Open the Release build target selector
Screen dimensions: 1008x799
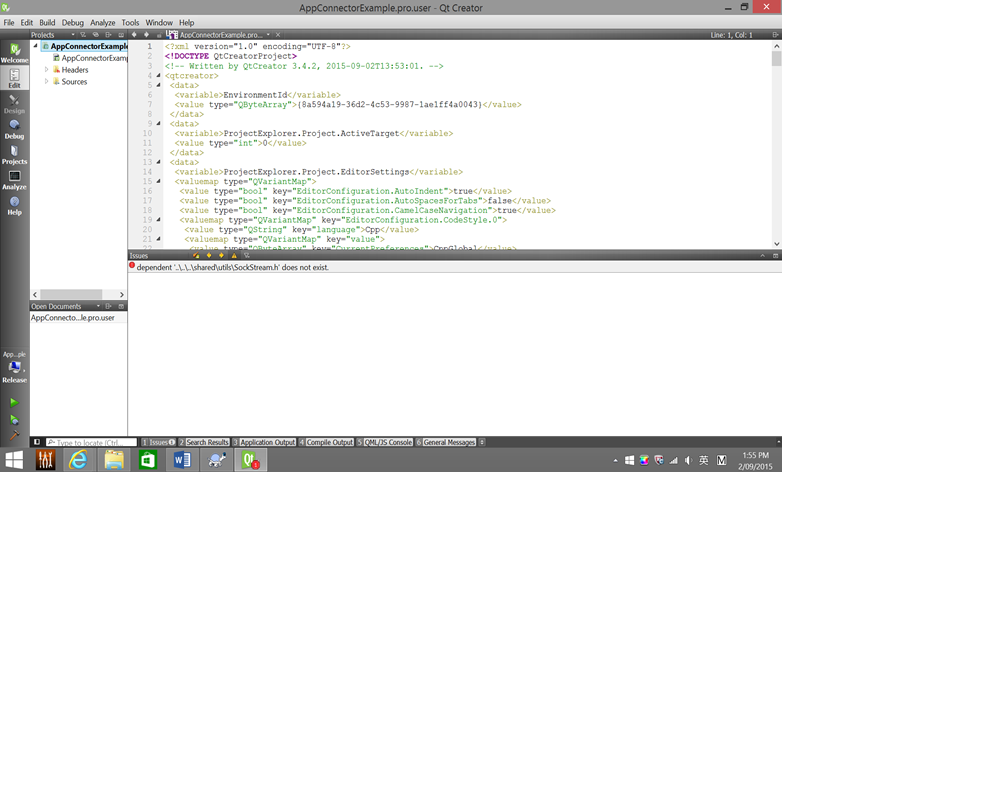[x=14, y=369]
